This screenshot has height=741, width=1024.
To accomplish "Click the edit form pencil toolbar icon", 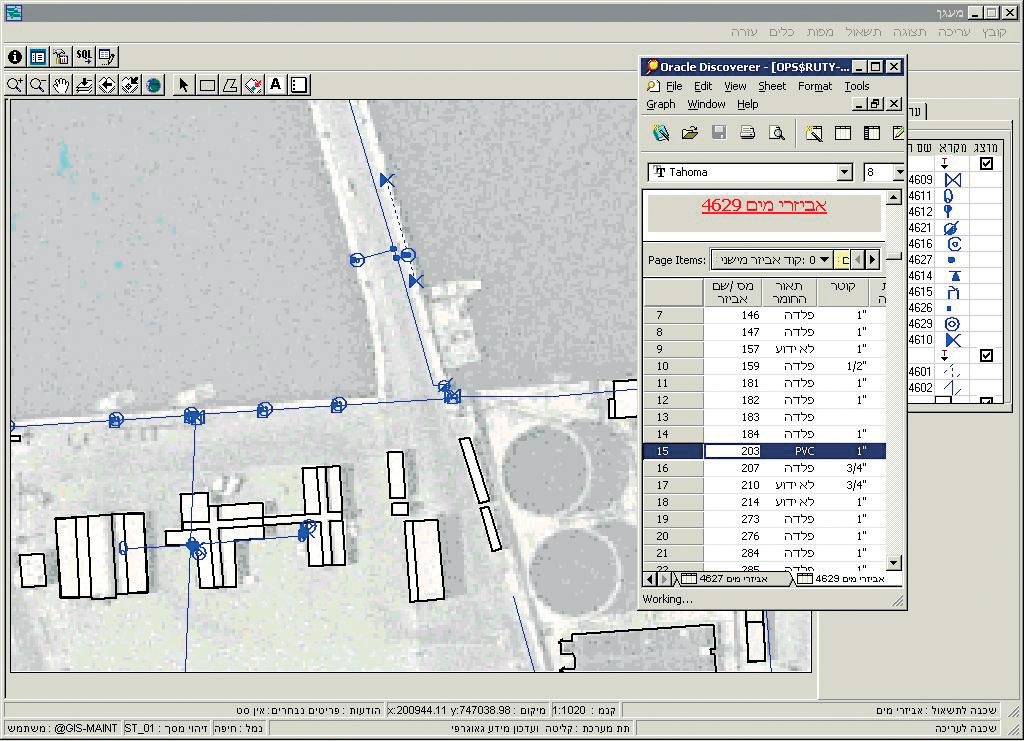I will (106, 57).
